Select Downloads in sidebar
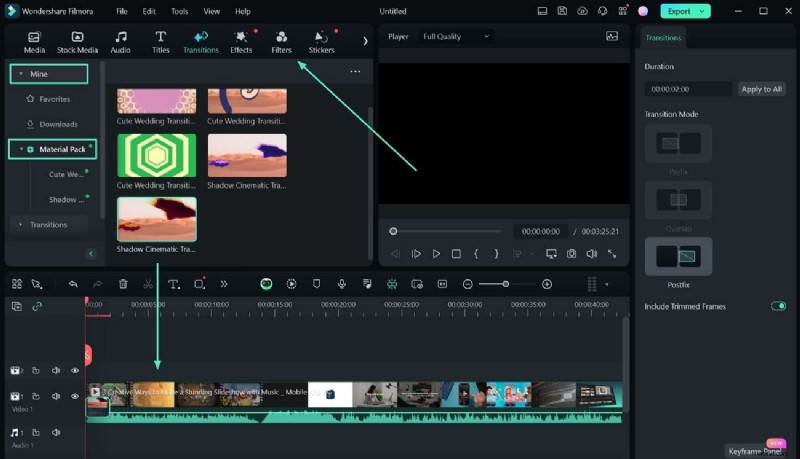 [x=52, y=124]
